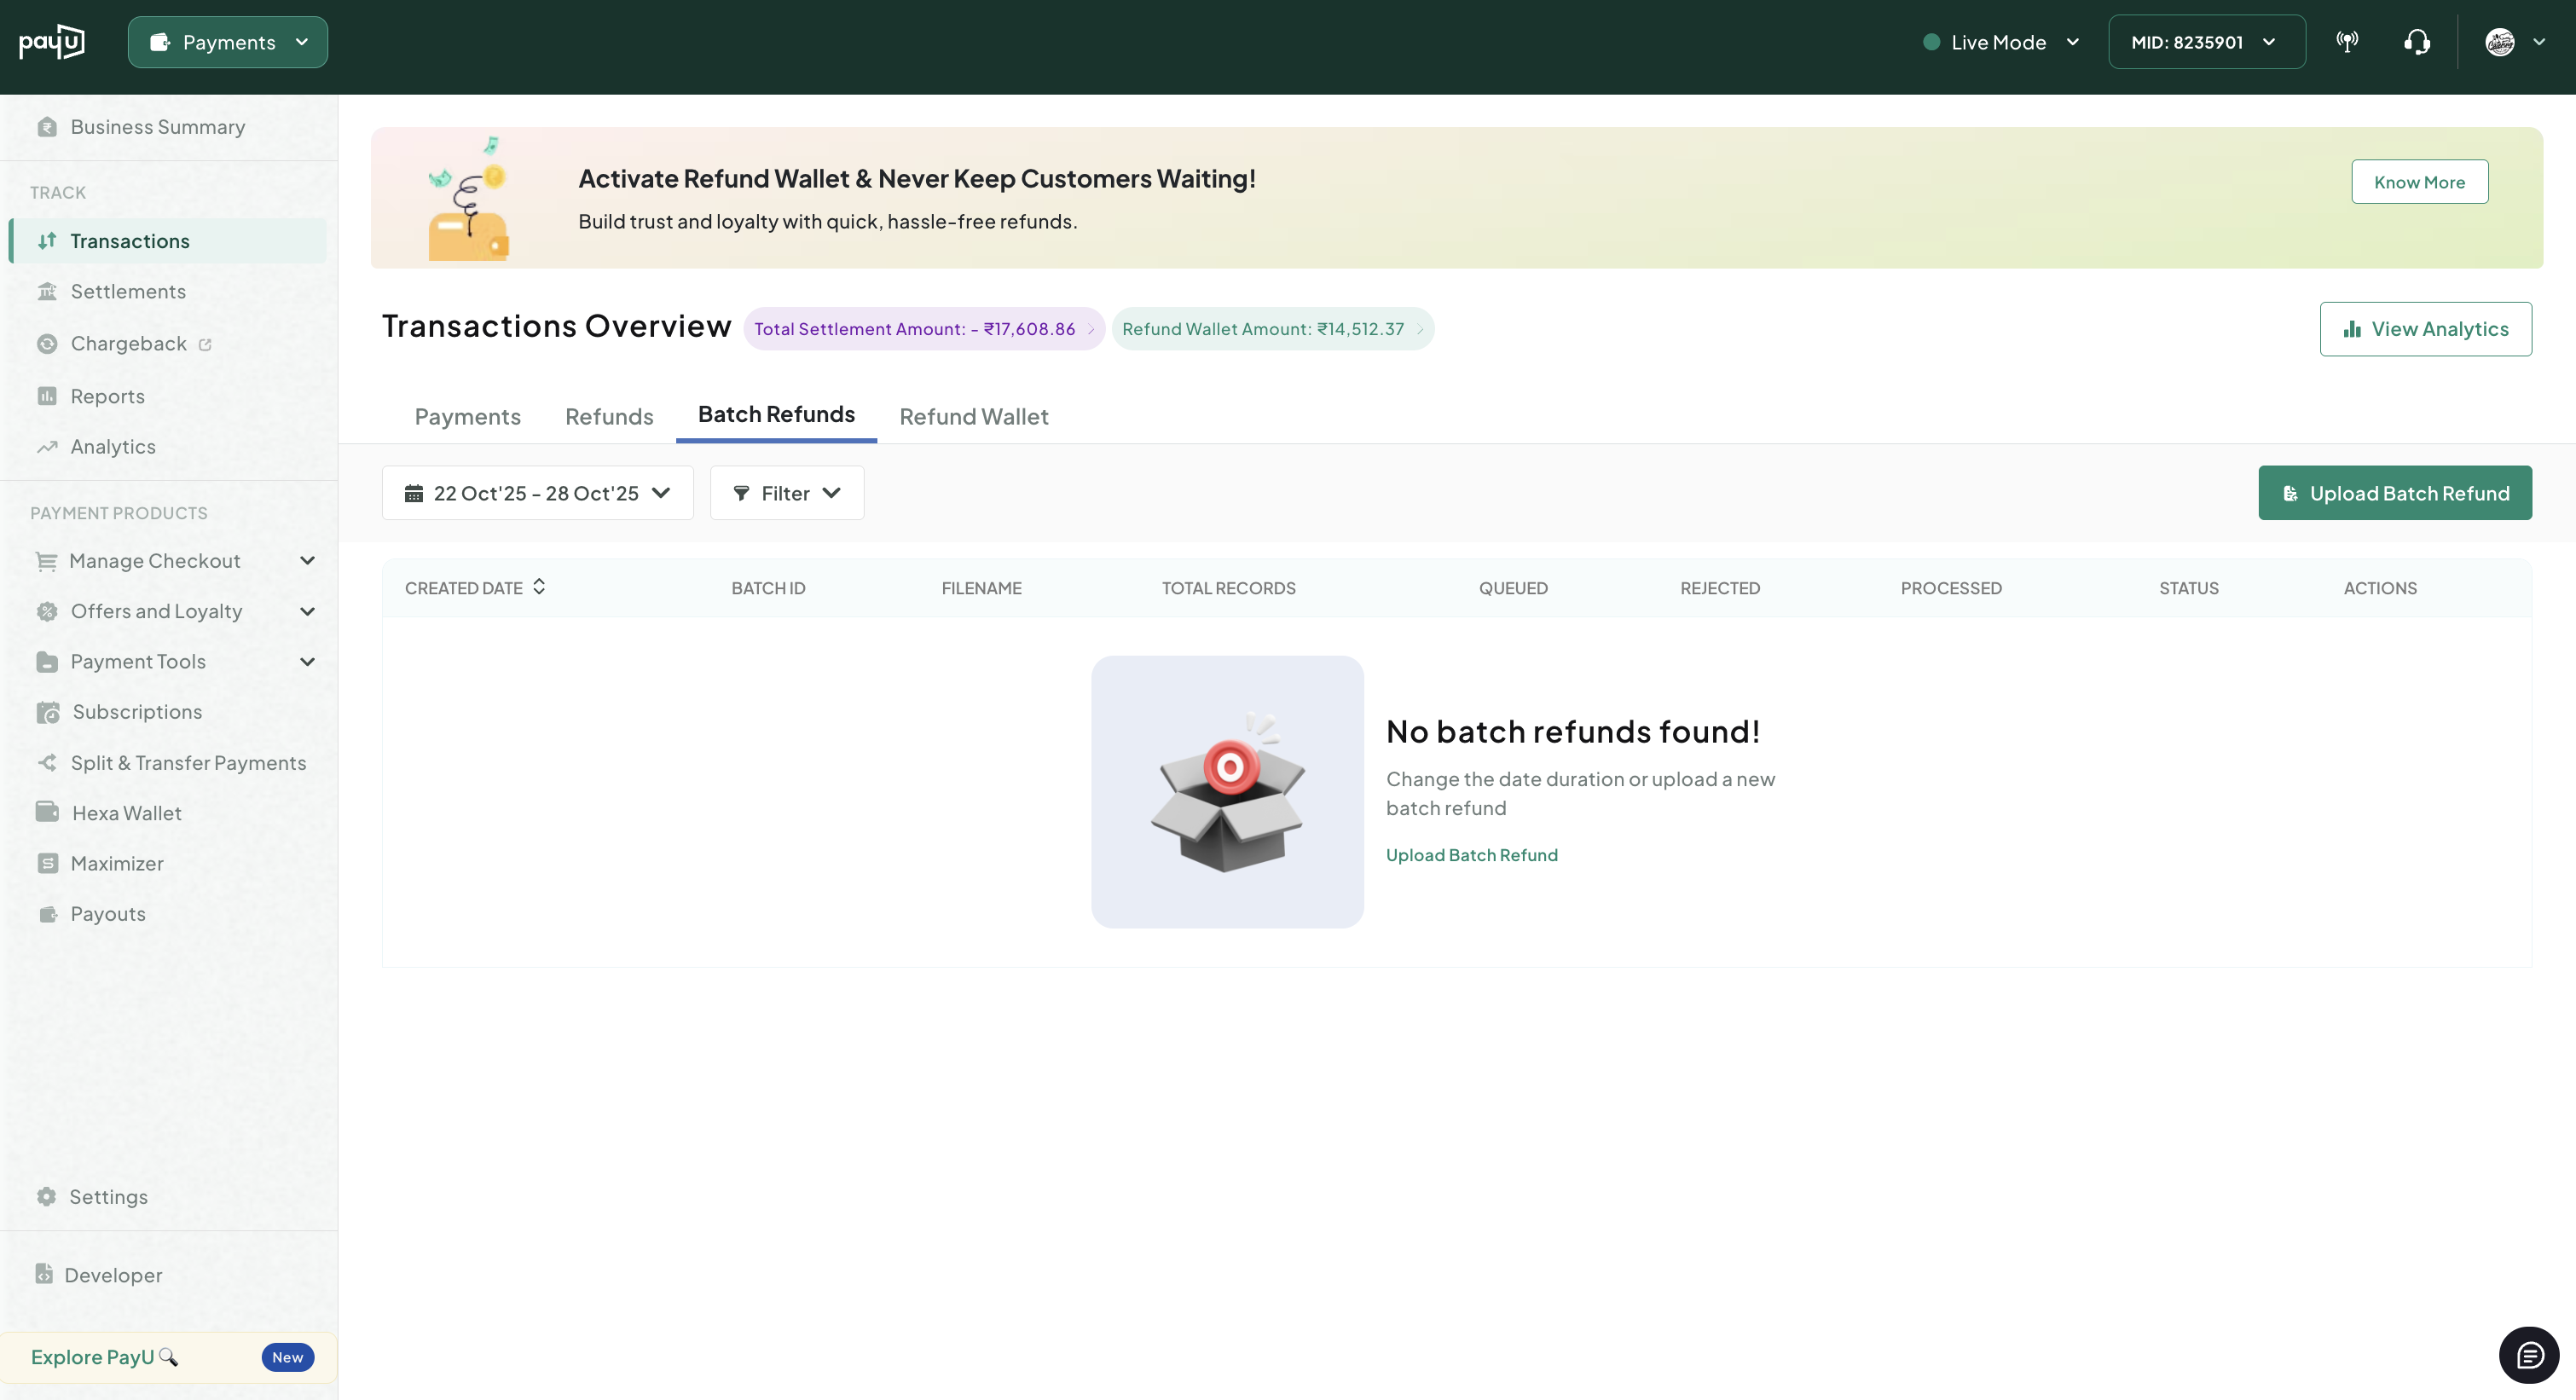The width and height of the screenshot is (2576, 1400).
Task: Open the Live Mode switcher
Action: 2001,42
